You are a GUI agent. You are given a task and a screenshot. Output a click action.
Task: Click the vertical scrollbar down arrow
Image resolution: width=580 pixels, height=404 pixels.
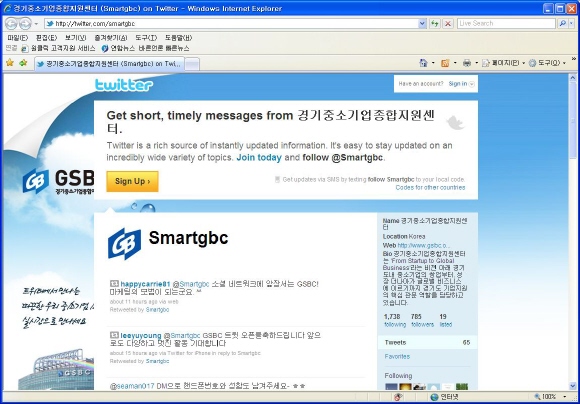coord(573,386)
